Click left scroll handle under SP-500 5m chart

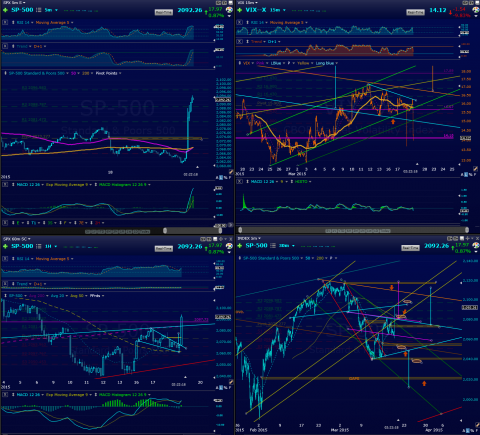coord(165,230)
